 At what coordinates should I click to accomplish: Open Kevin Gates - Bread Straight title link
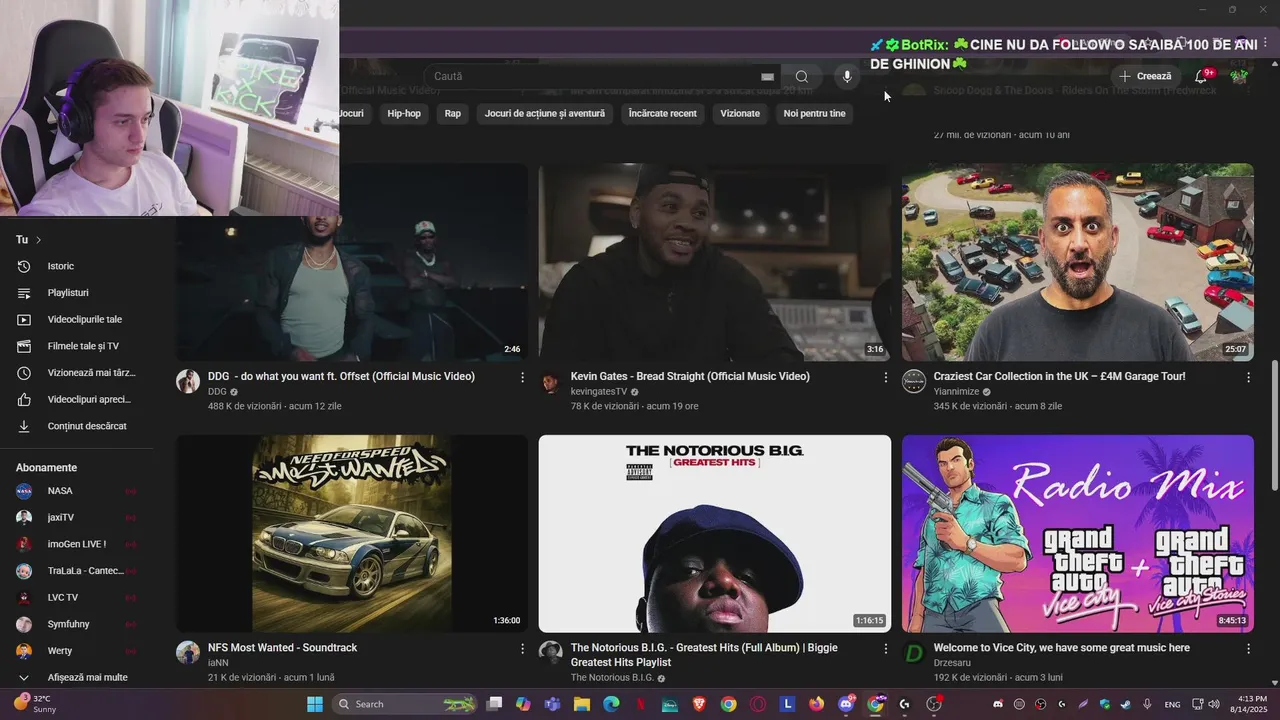pyautogui.click(x=690, y=376)
